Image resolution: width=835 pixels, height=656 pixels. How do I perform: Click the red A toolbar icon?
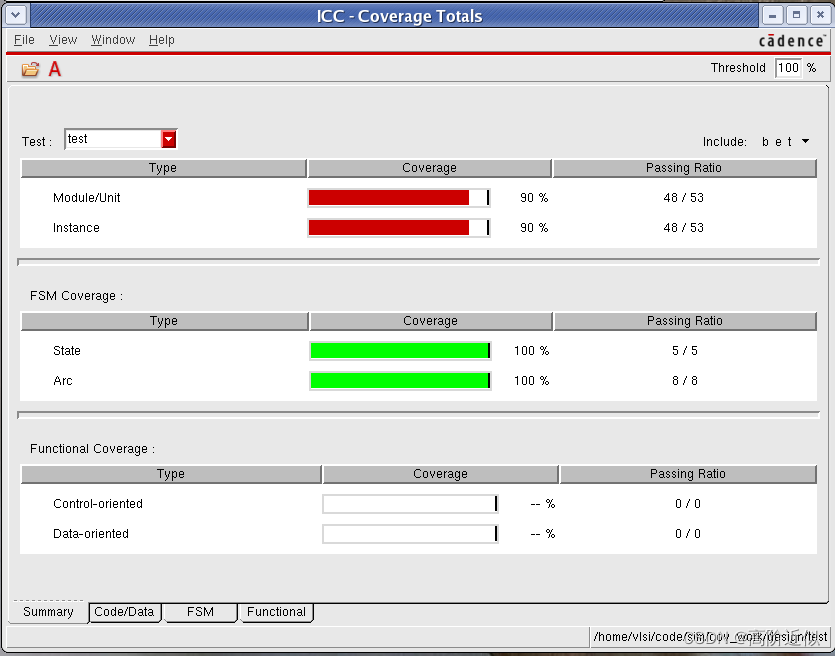click(55, 69)
